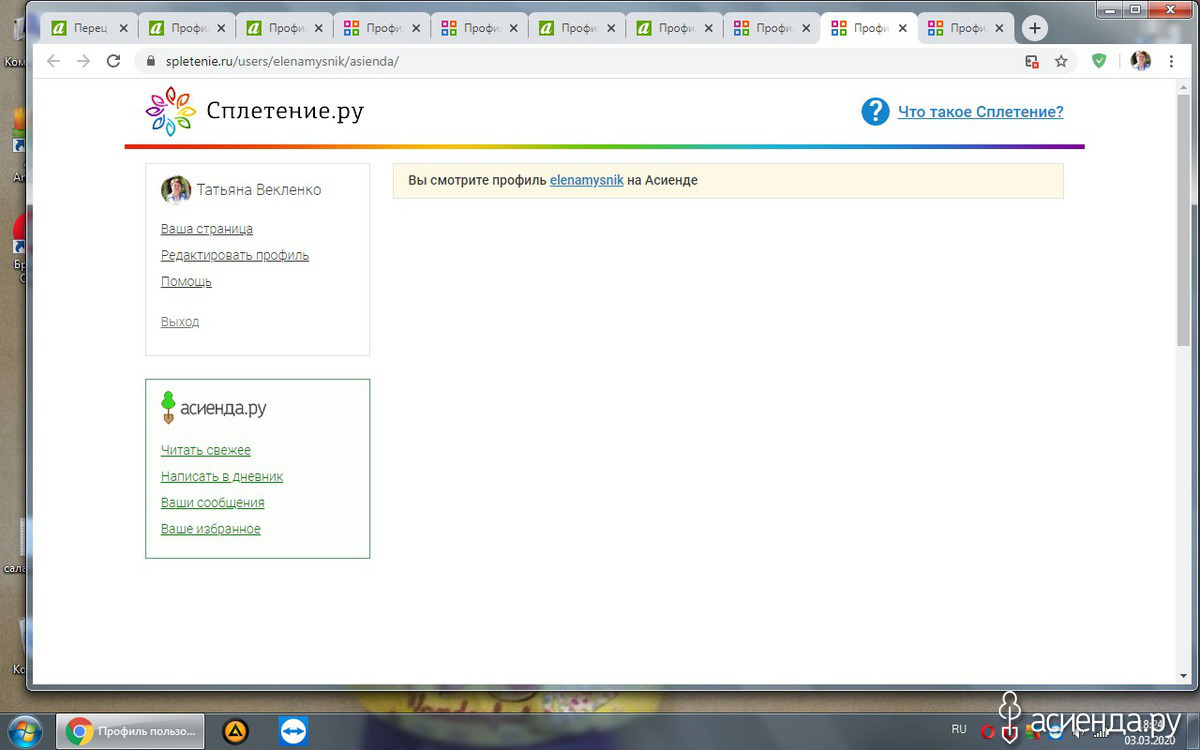Open the elenamysnik profile link
Image resolution: width=1200 pixels, height=750 pixels.
tap(587, 180)
